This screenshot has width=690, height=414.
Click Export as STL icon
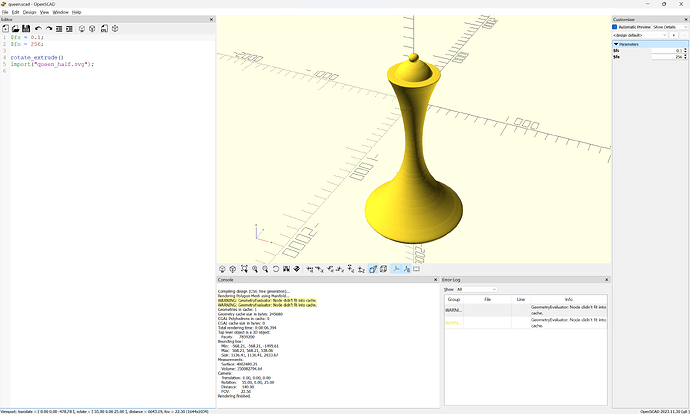click(x=104, y=28)
